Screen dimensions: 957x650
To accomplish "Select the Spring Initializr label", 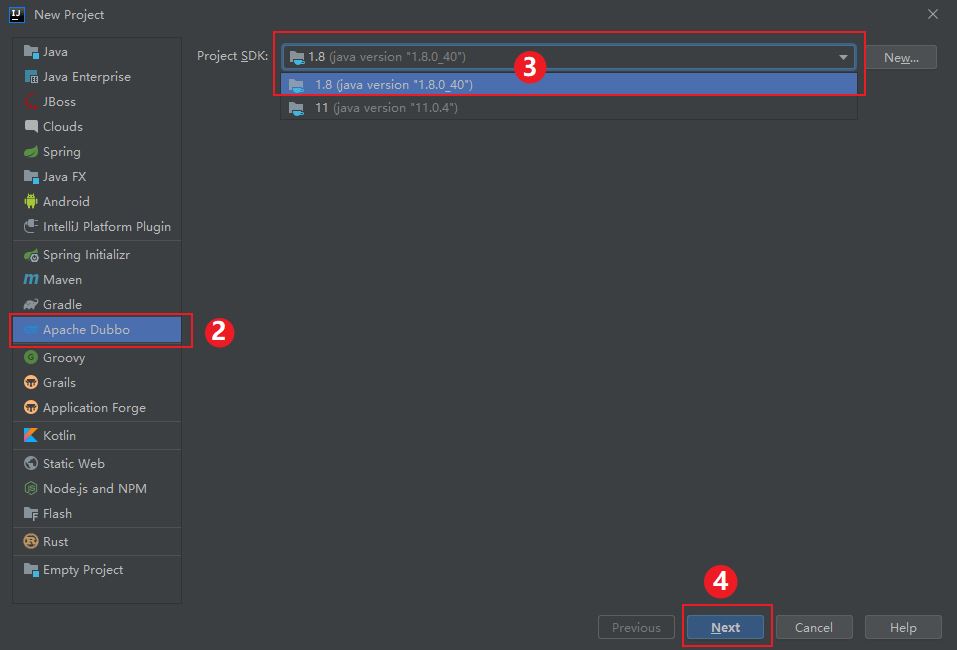I will (86, 255).
